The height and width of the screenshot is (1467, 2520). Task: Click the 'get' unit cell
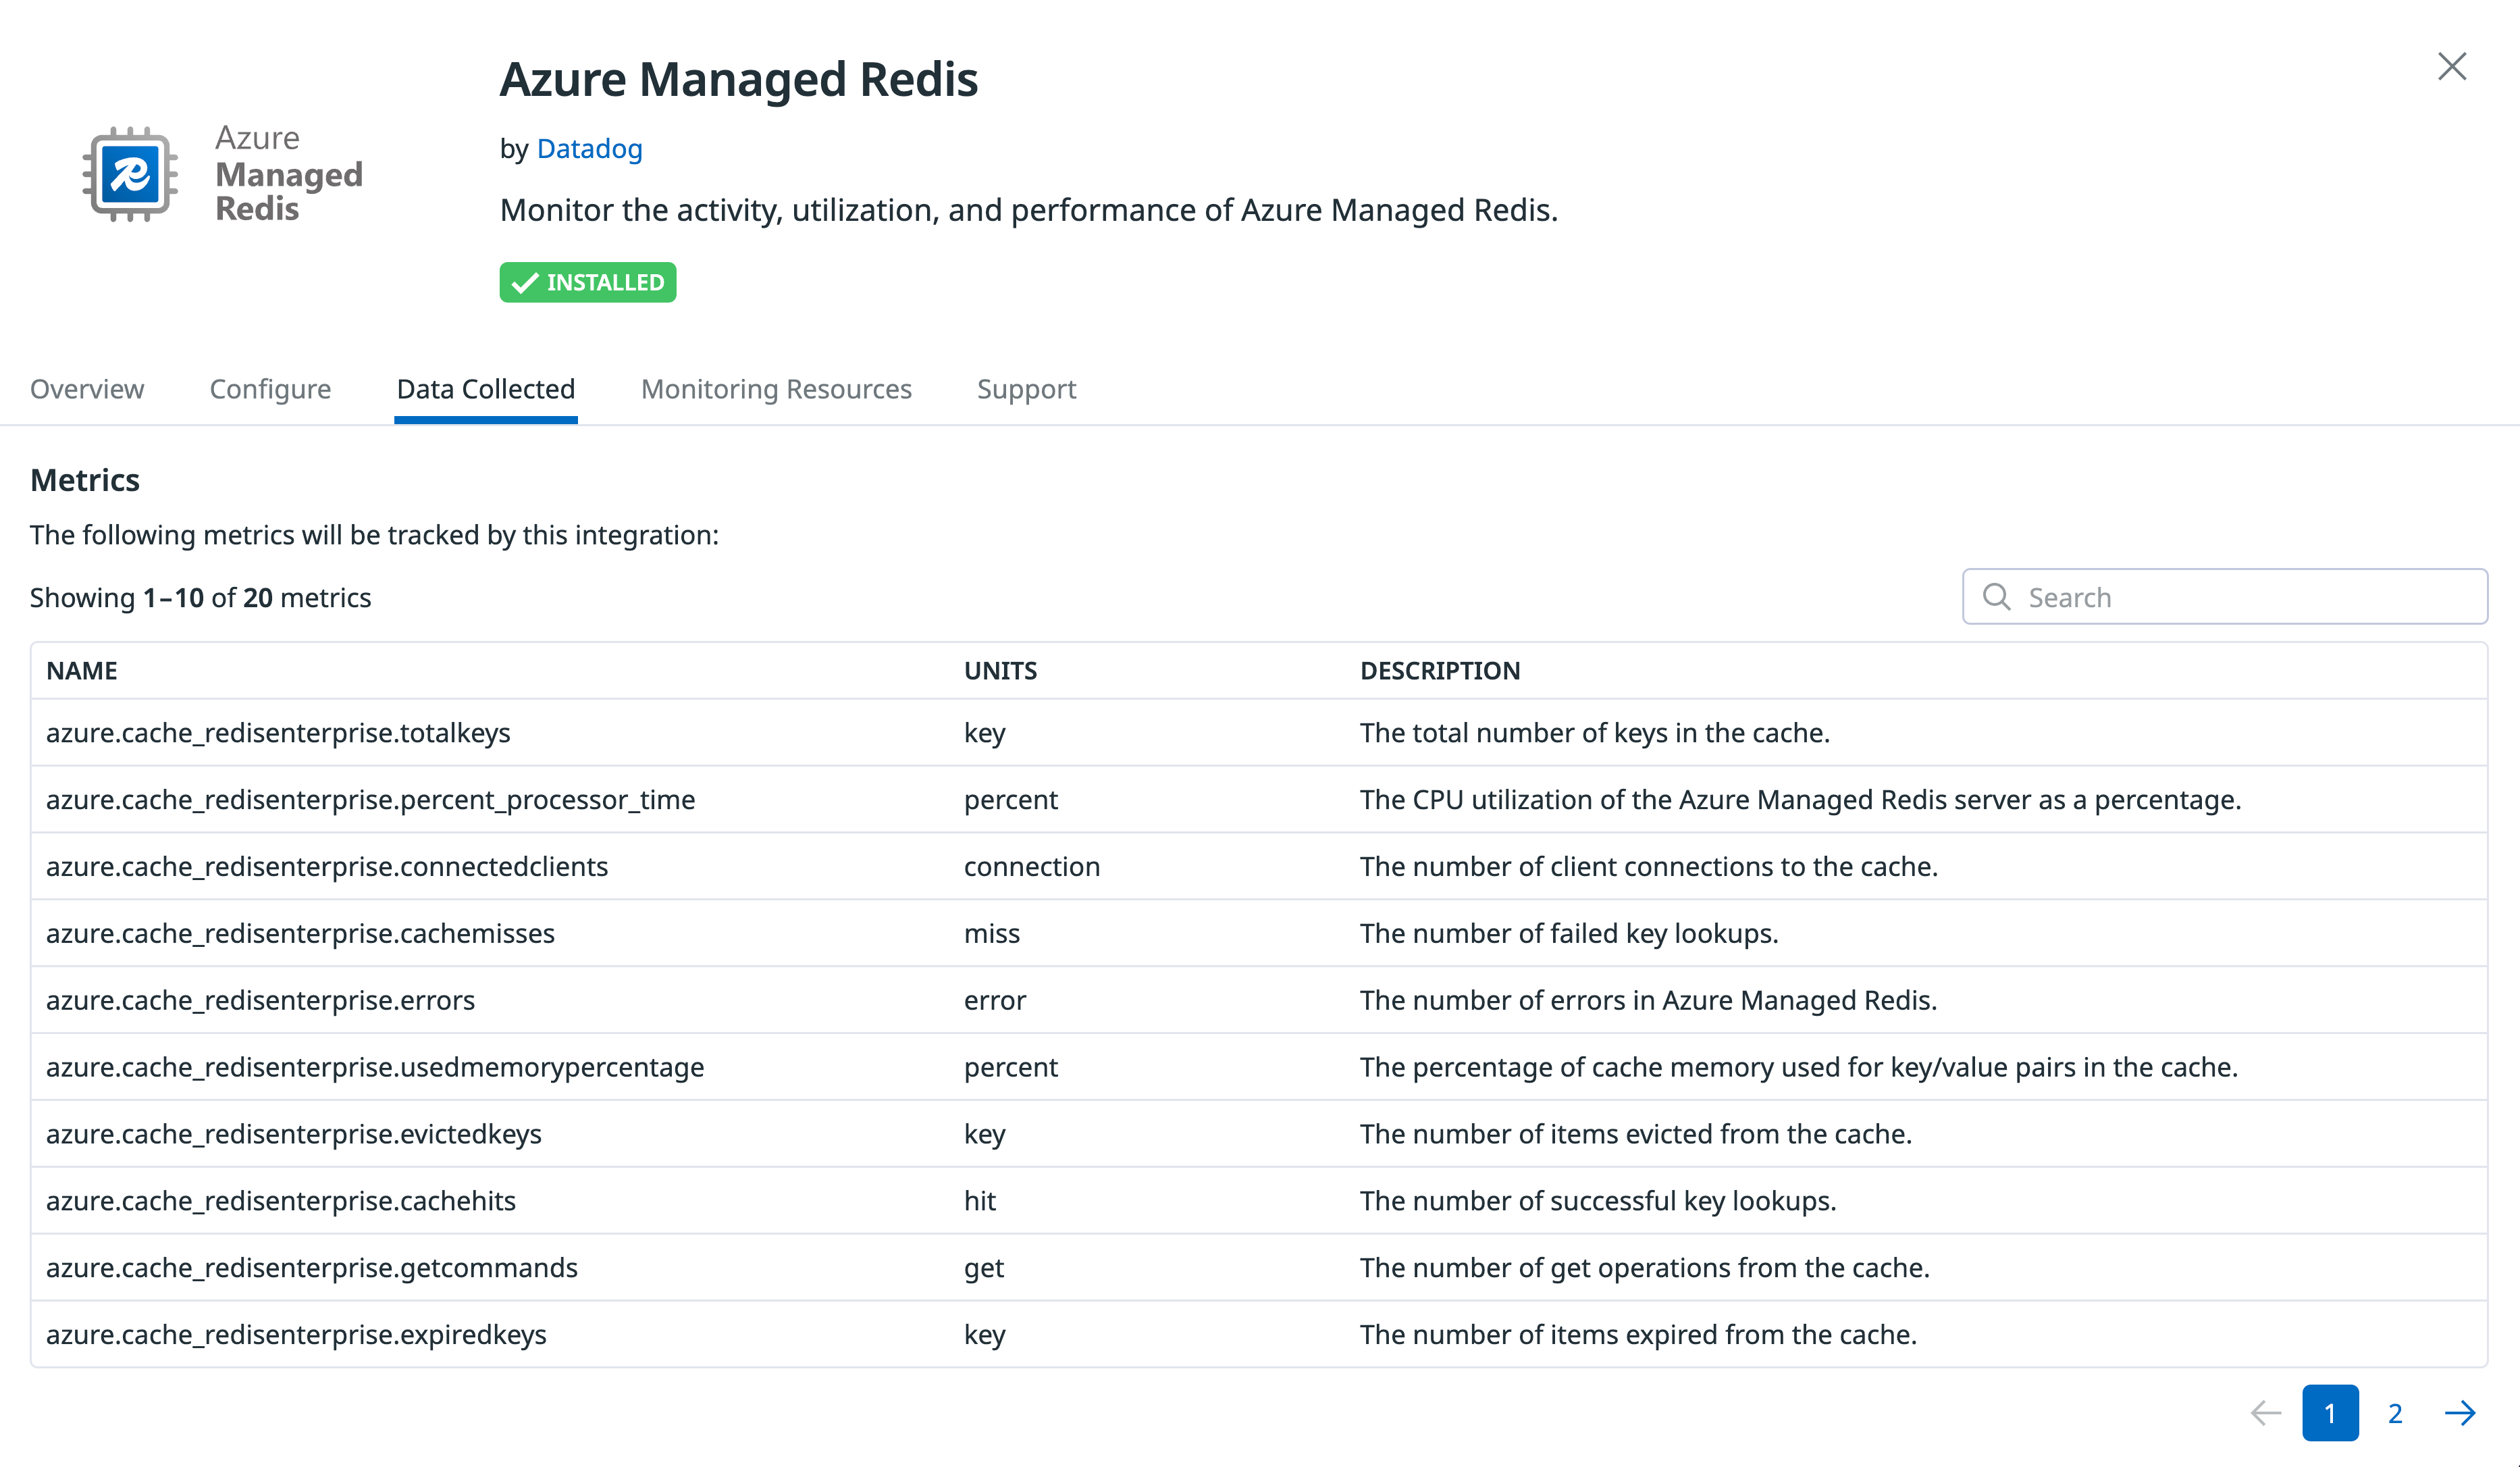point(984,1268)
